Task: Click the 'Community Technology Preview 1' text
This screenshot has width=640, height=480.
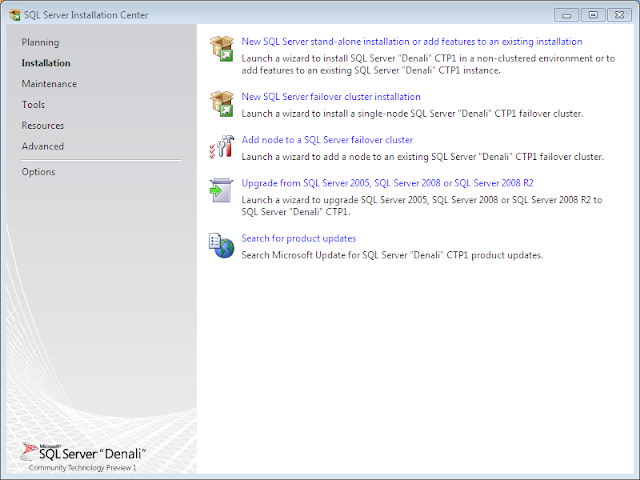Action: [x=82, y=468]
